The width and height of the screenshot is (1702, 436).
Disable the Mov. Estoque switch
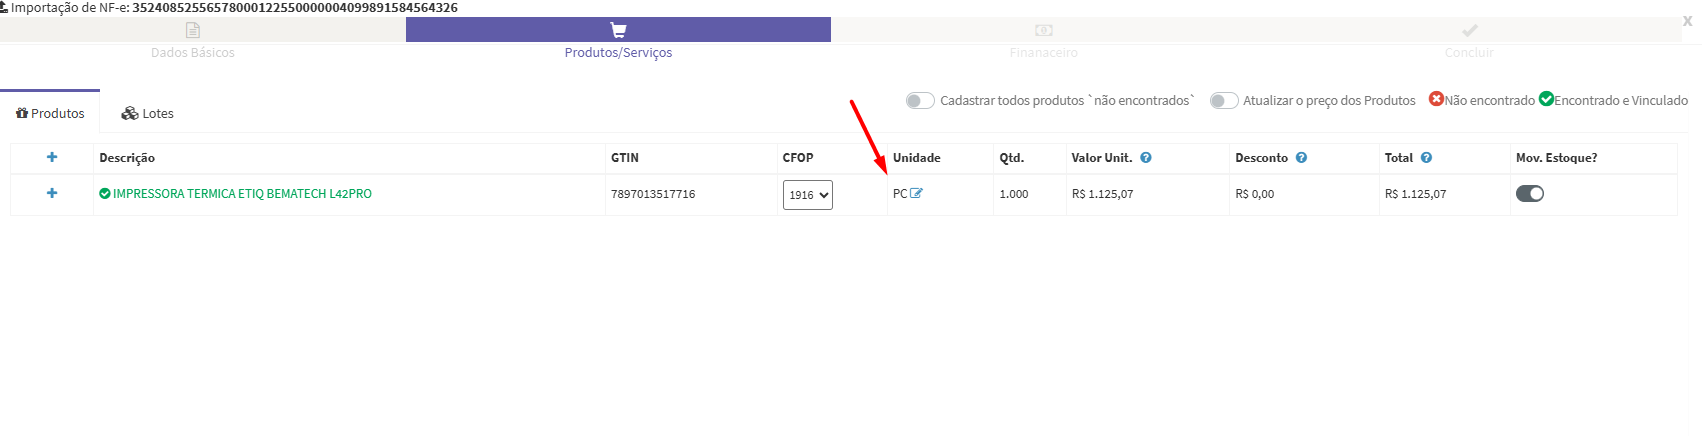(x=1530, y=194)
